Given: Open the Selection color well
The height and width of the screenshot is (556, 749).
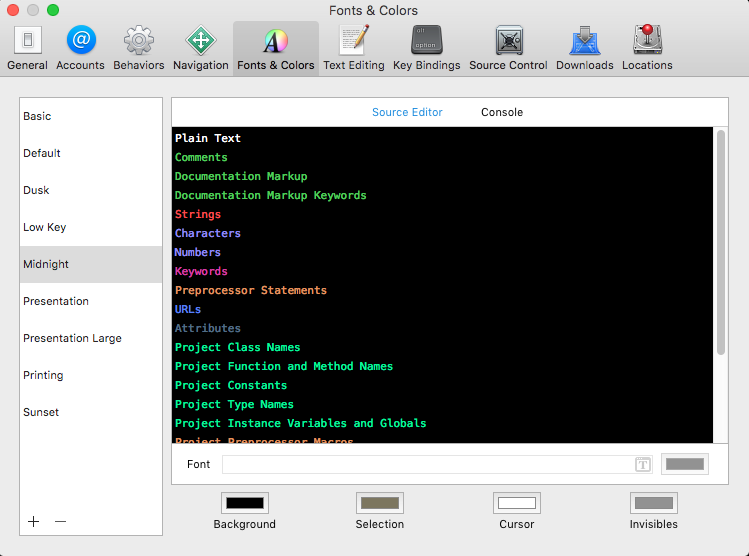Looking at the screenshot, I should pos(380,503).
